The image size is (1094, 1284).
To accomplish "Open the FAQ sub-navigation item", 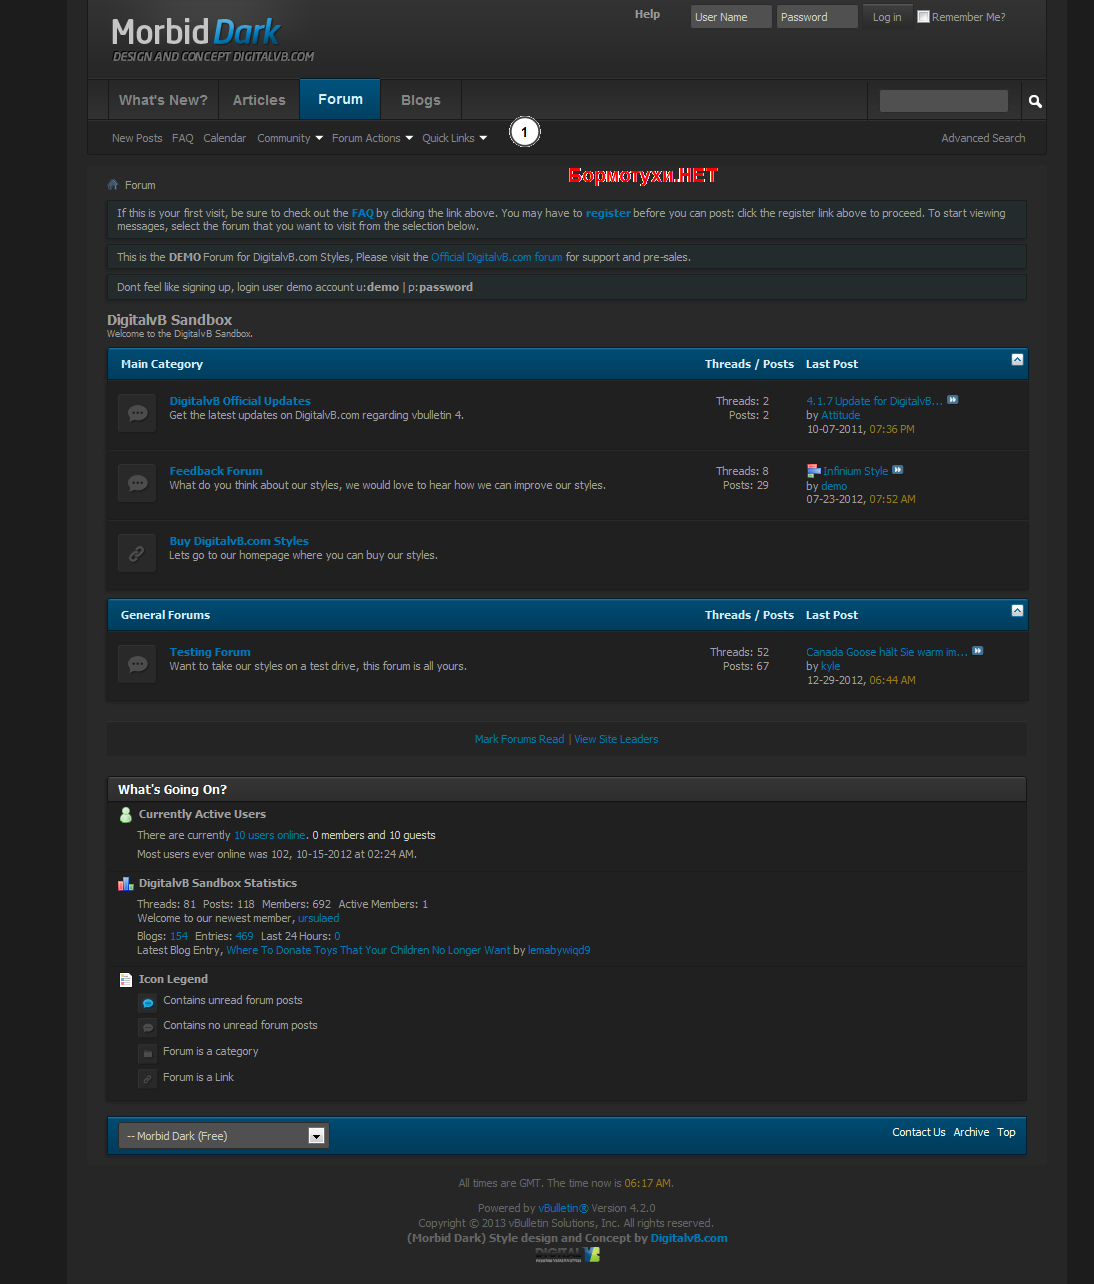I will 183,138.
